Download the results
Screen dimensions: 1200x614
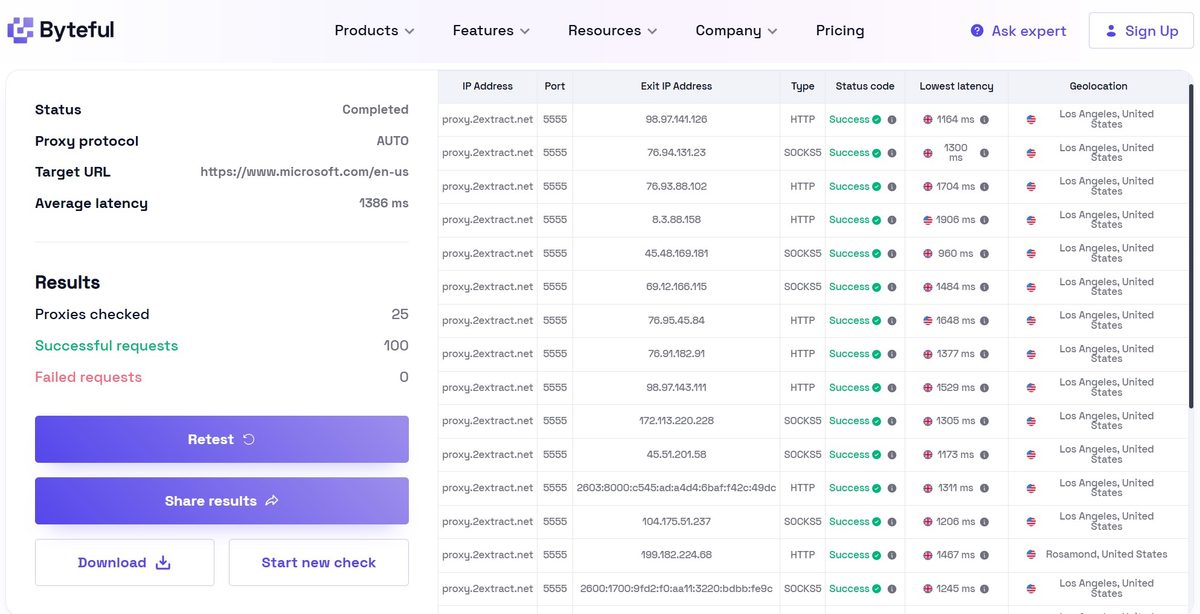(x=125, y=563)
